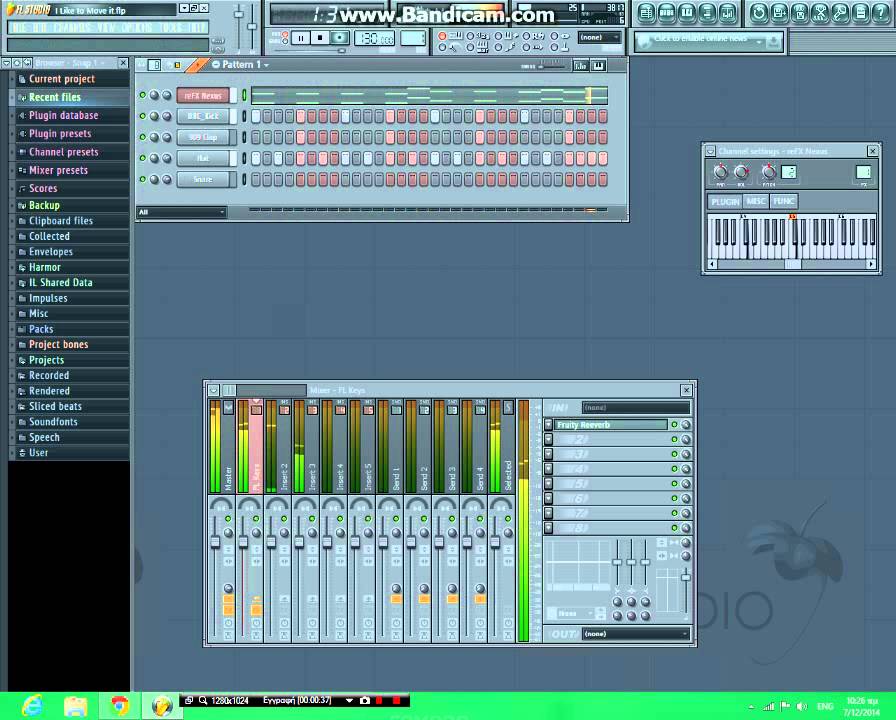Select the reFX Nexus channel button
This screenshot has width=896, height=720.
click(x=203, y=95)
